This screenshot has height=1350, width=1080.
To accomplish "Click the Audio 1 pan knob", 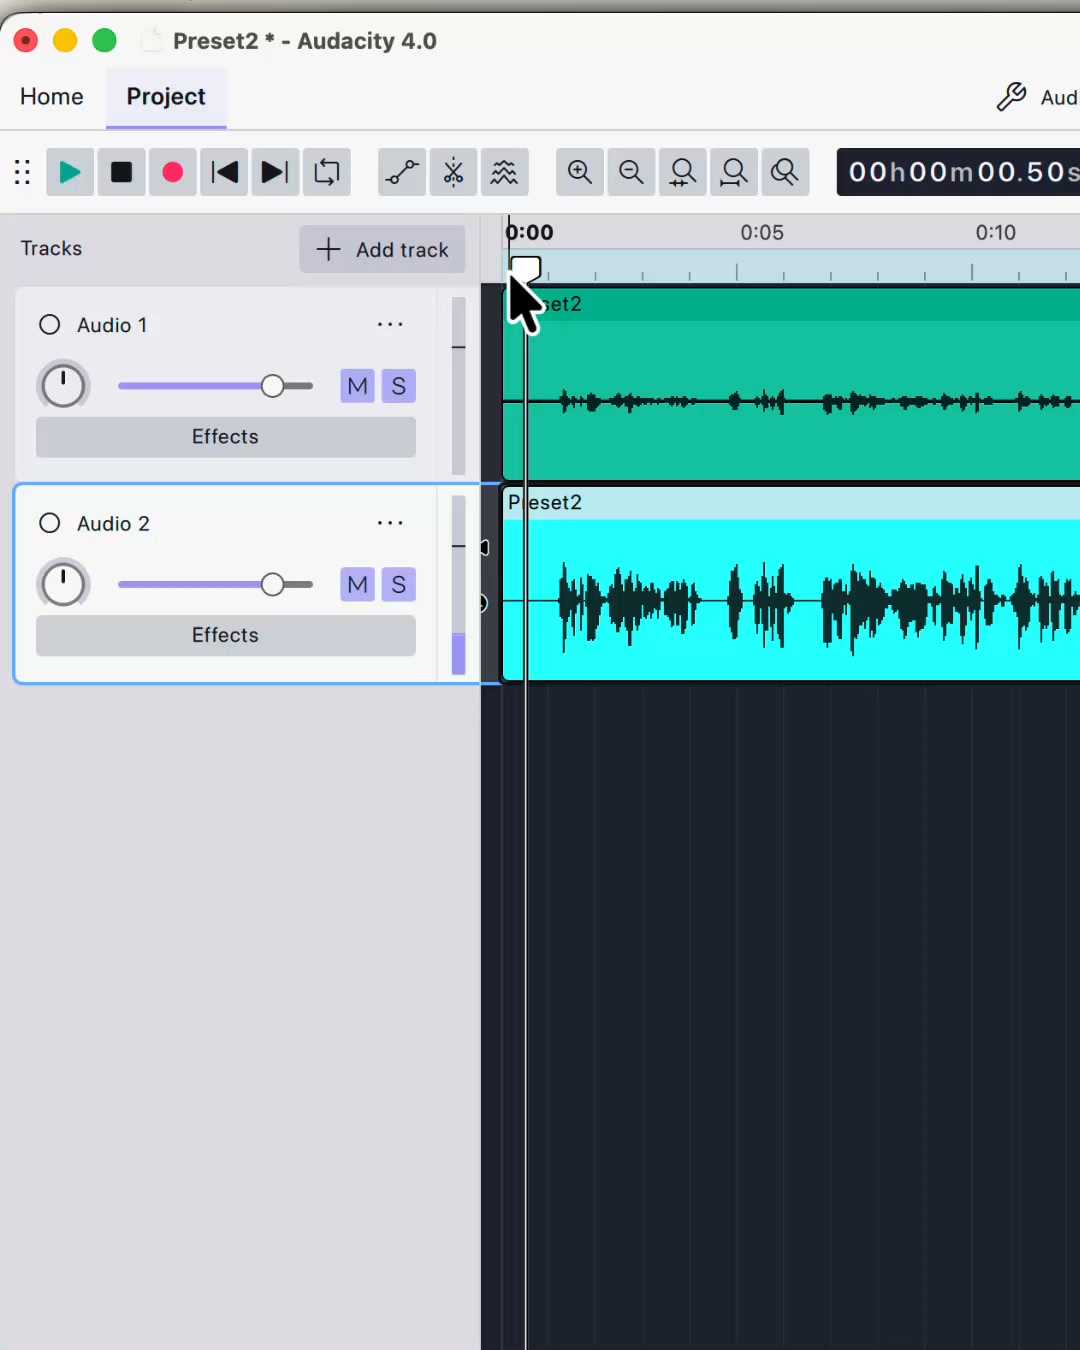I will click(x=63, y=386).
